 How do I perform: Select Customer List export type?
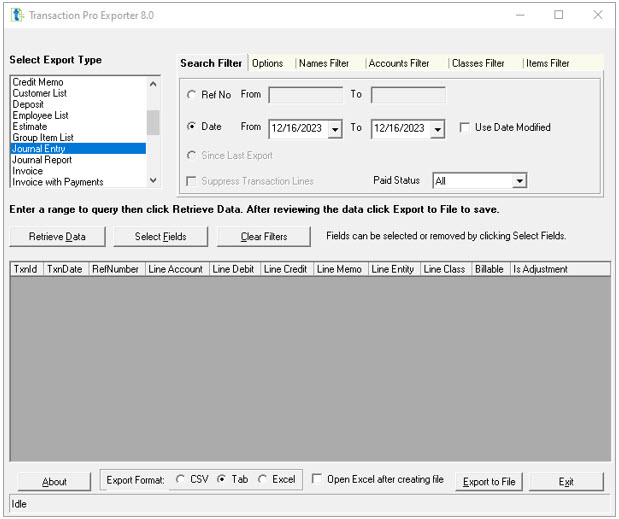point(78,93)
